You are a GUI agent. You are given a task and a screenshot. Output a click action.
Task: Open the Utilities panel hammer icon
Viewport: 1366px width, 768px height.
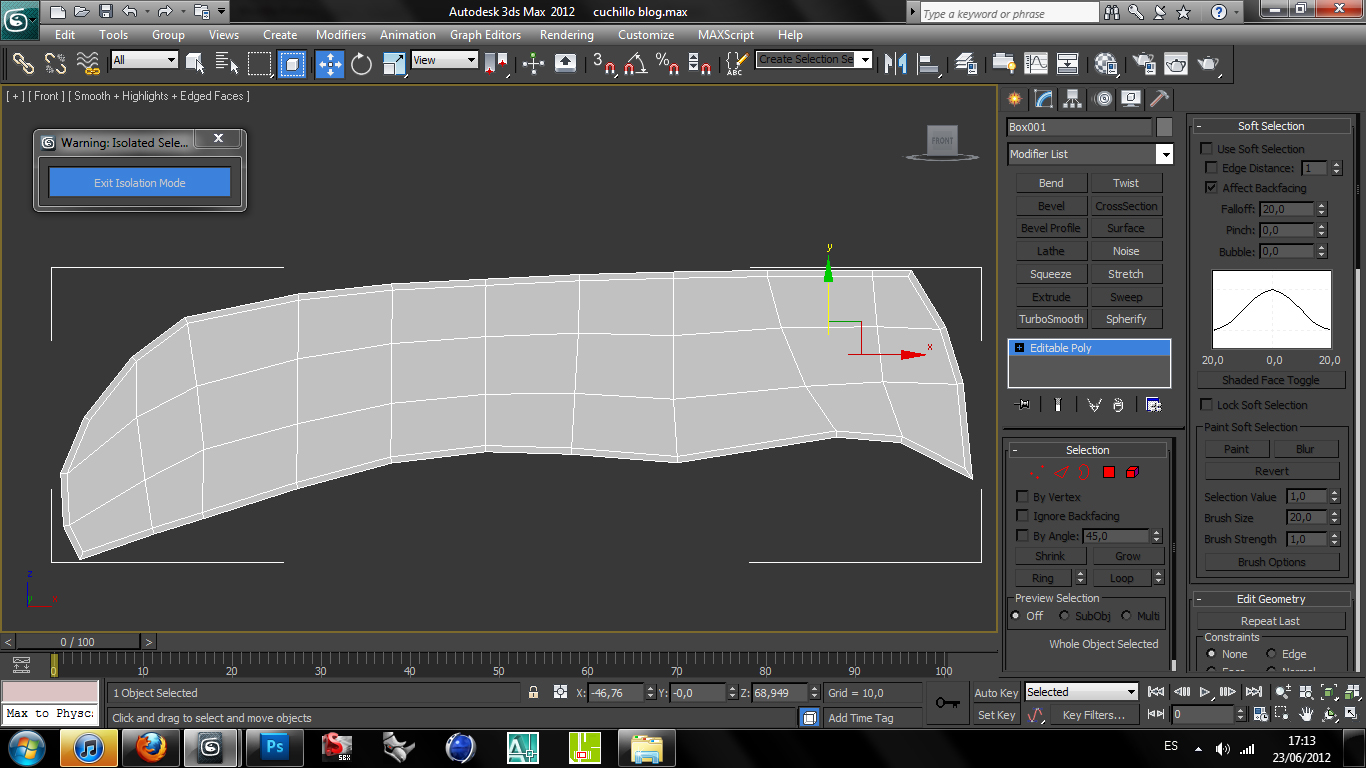[x=1158, y=99]
